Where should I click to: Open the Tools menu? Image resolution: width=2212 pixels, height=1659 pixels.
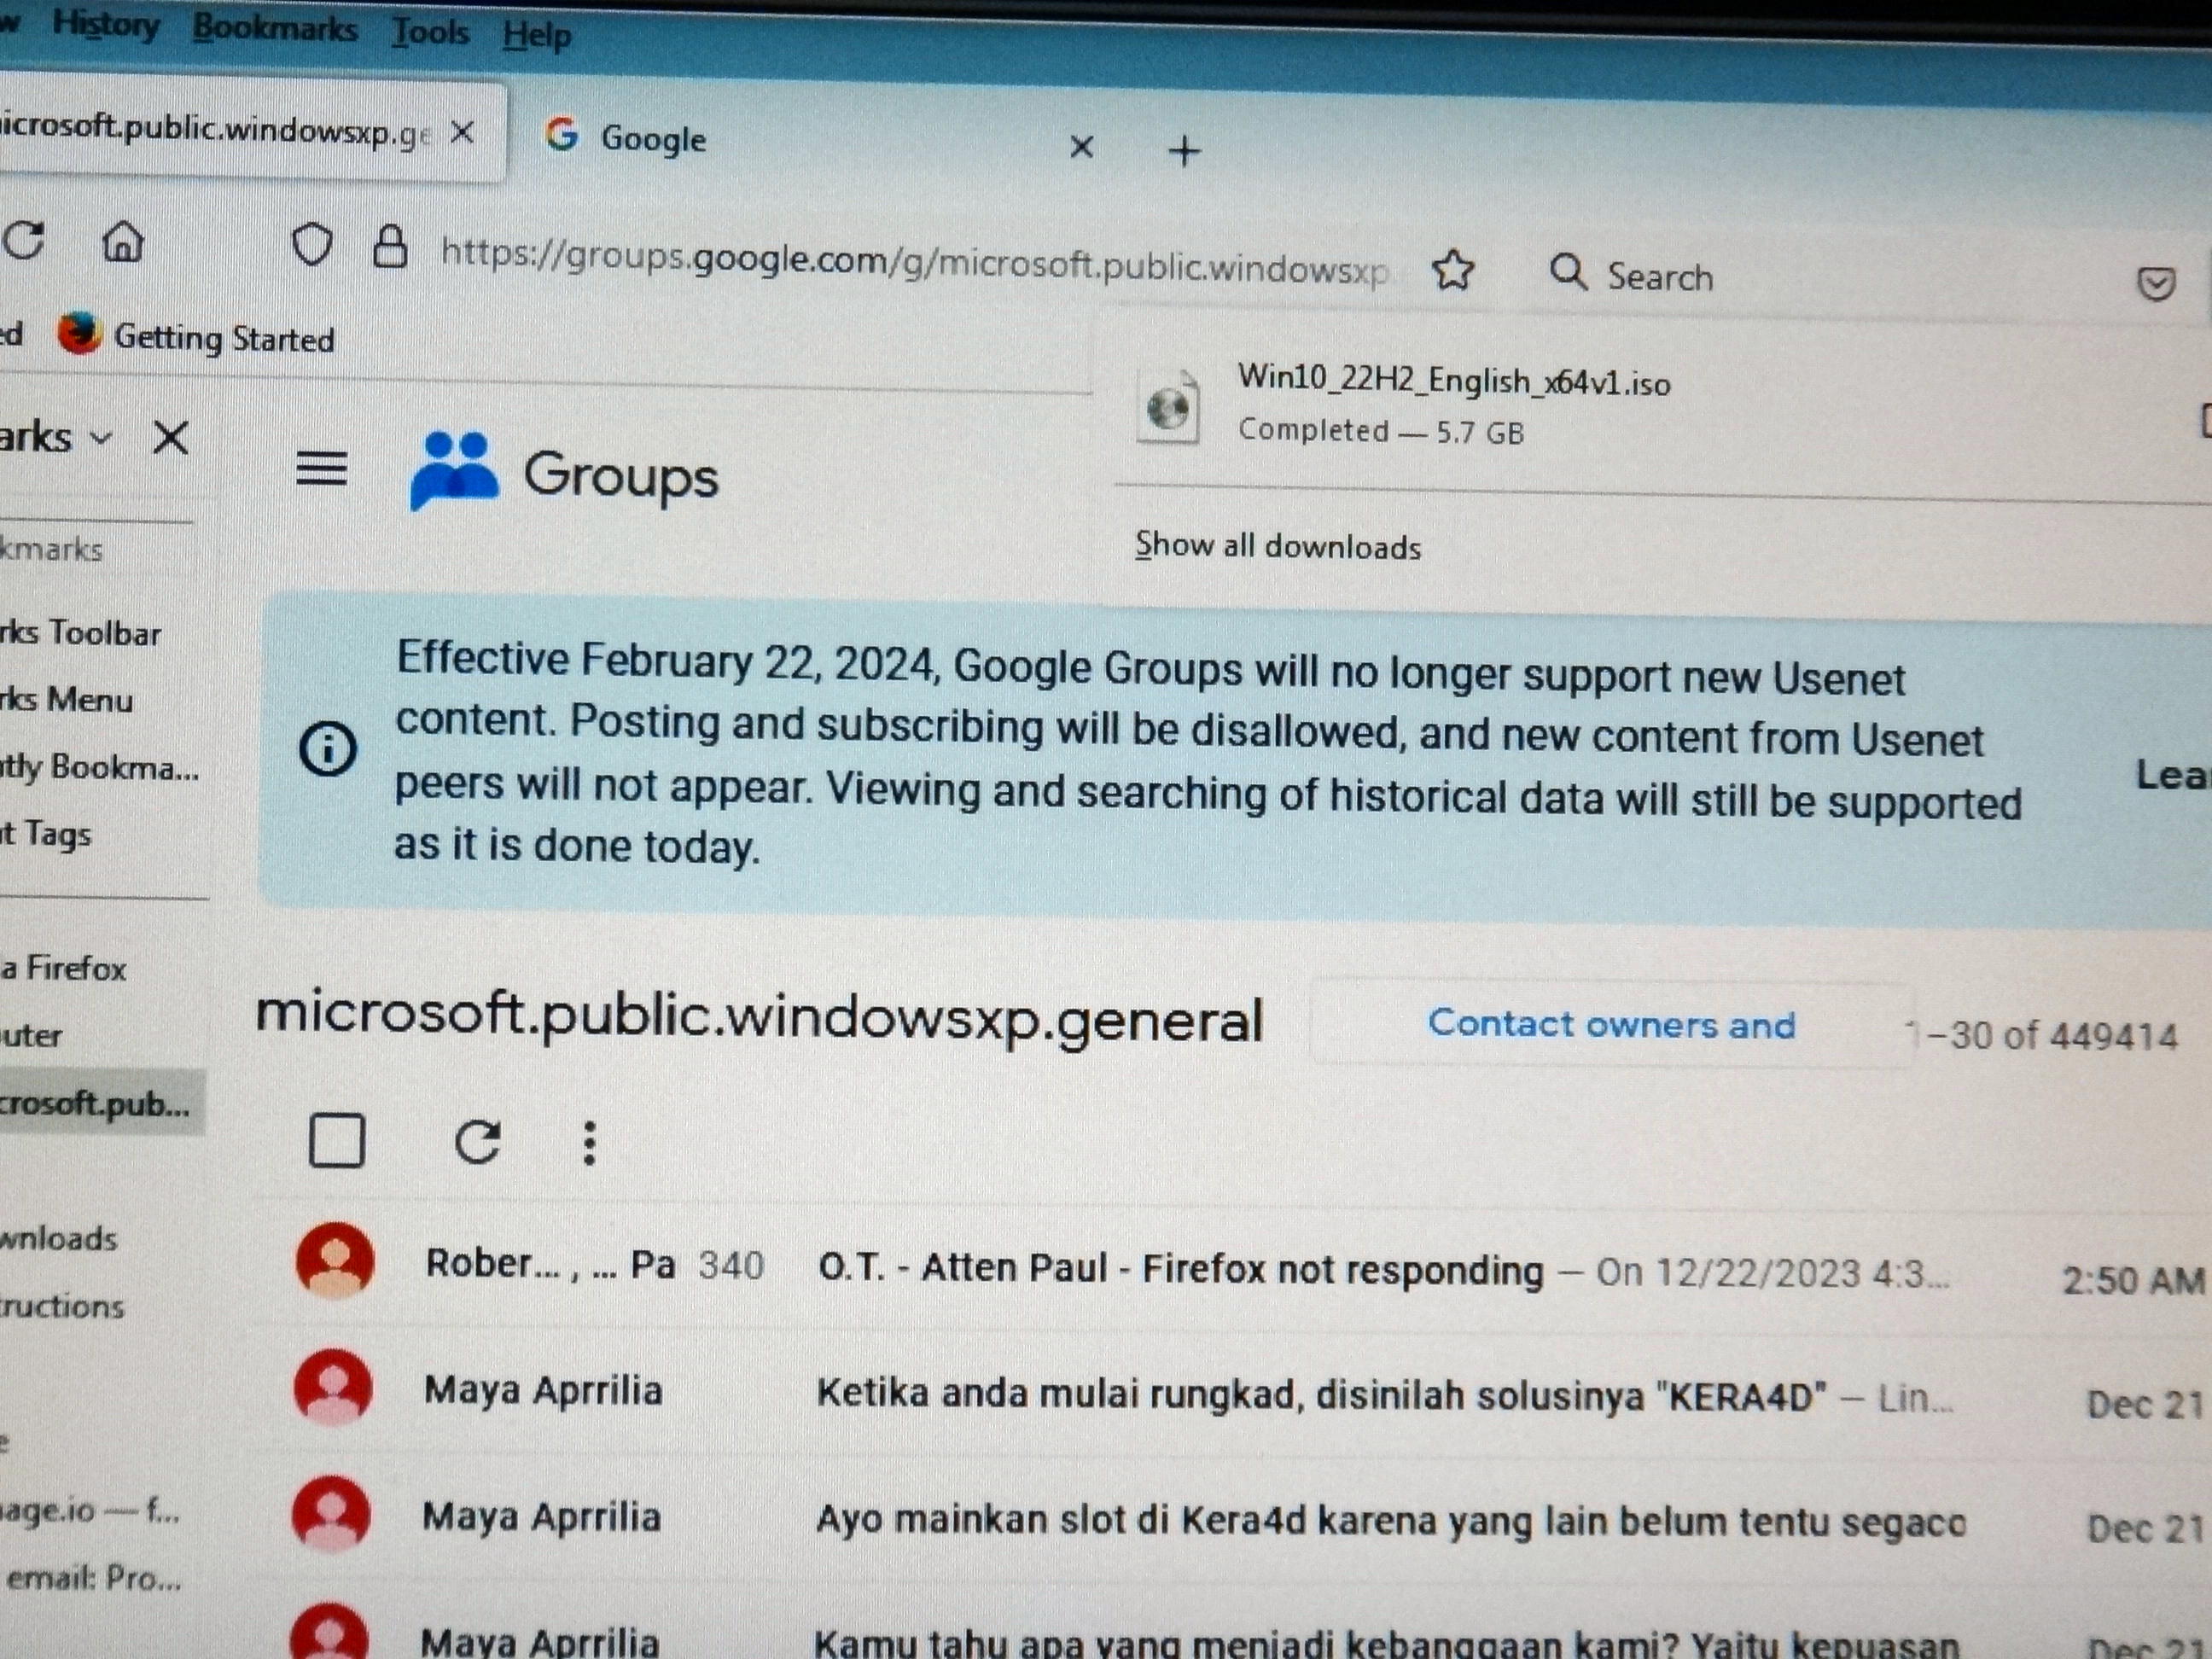tap(430, 32)
